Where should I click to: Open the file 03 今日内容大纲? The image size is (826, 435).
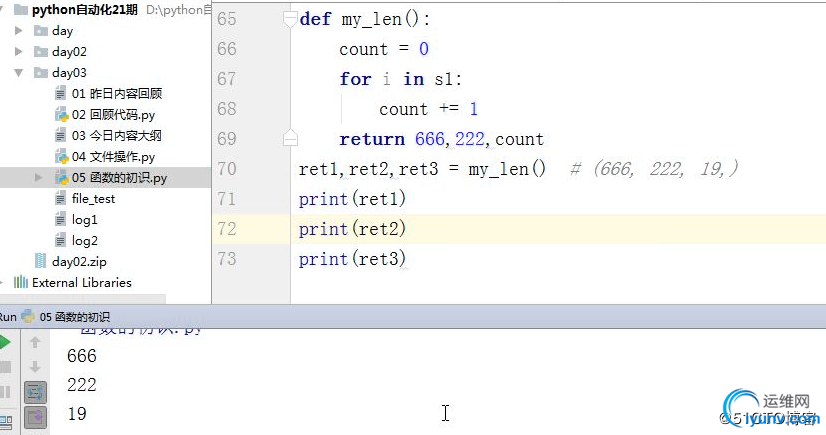(x=117, y=136)
